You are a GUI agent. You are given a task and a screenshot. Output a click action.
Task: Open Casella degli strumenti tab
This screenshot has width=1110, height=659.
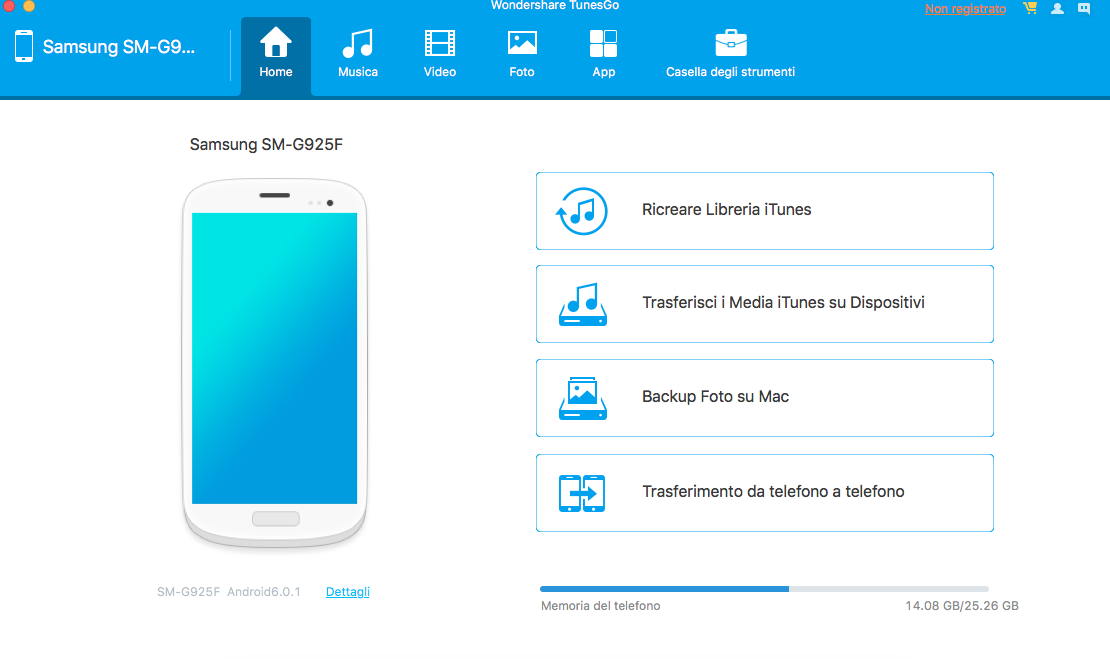(730, 56)
